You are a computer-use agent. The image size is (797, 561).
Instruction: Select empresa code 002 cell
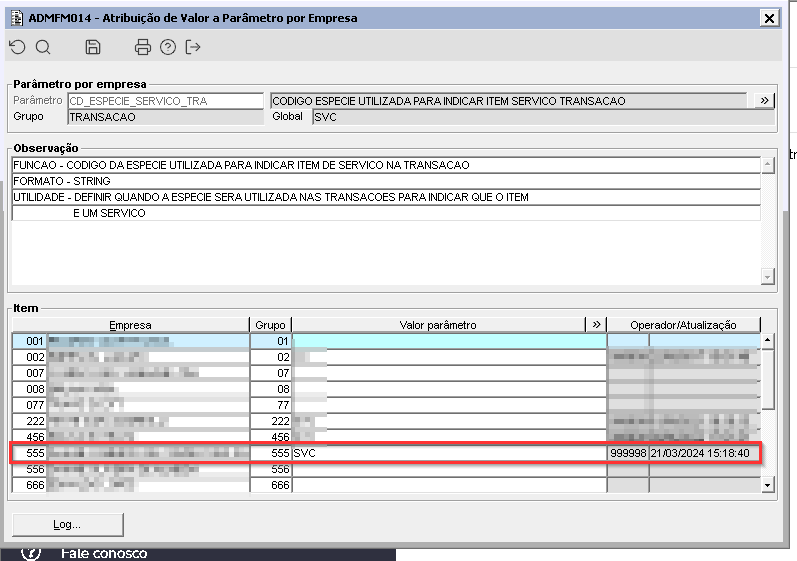click(29, 357)
